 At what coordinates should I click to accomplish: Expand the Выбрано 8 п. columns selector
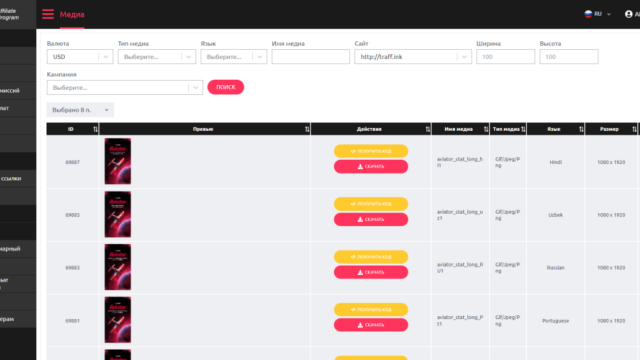[80, 110]
